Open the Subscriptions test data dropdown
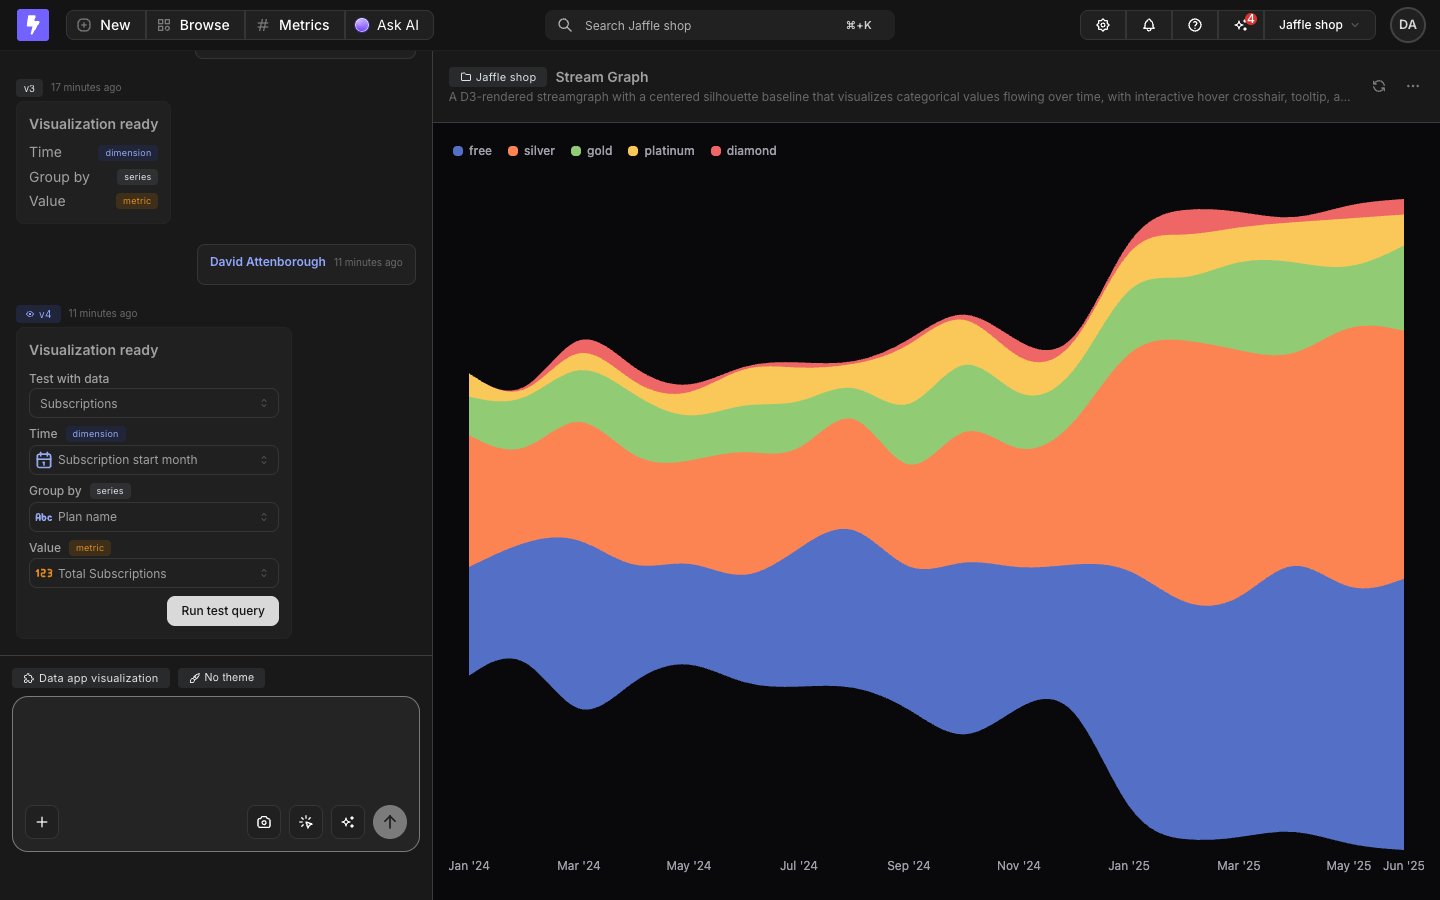1440x900 pixels. 154,403
